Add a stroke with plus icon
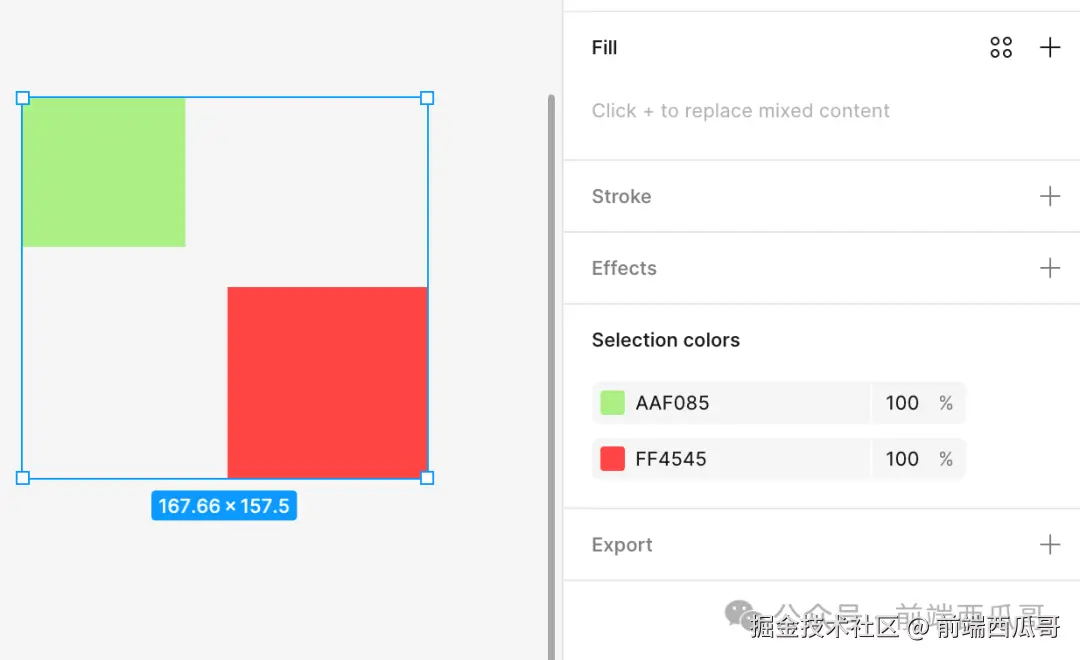 pos(1050,196)
